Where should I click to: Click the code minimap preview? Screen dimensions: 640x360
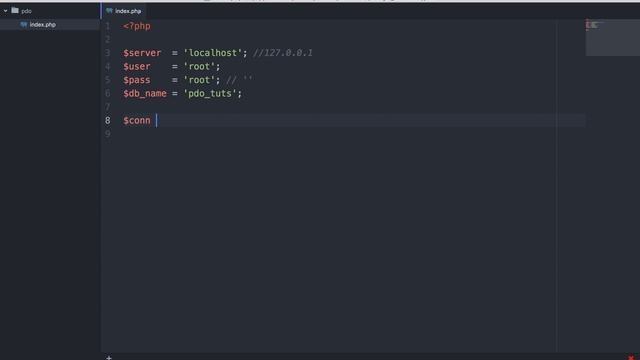pos(612,38)
